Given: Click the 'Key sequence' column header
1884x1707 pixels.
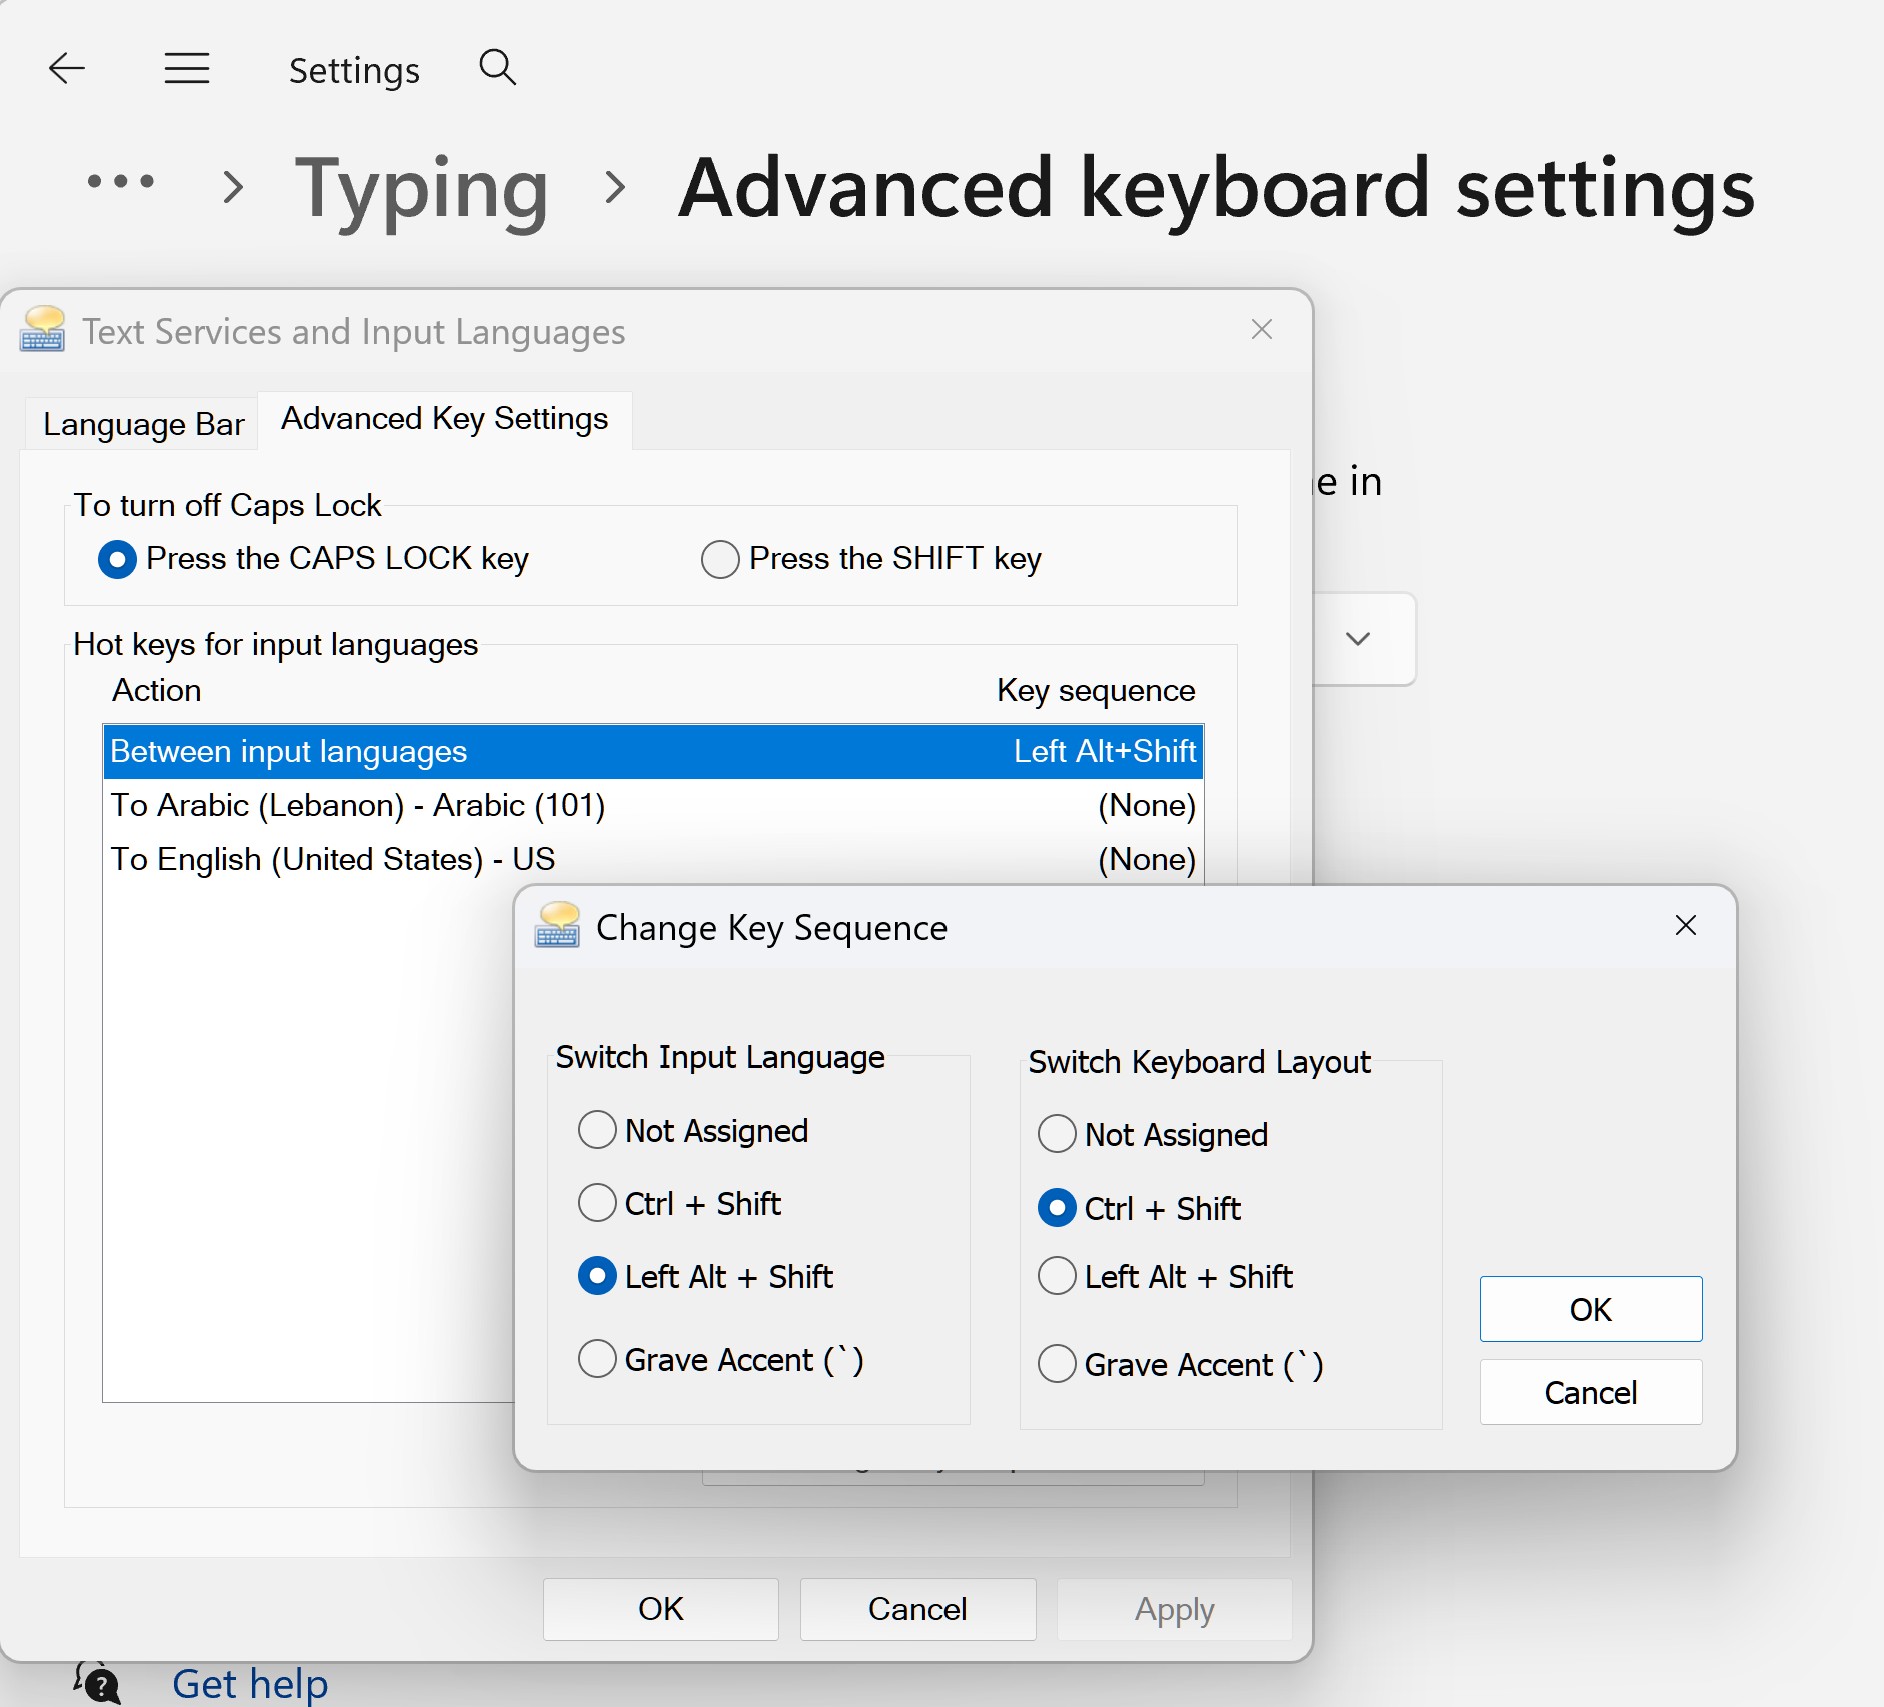Looking at the screenshot, I should coord(1096,691).
